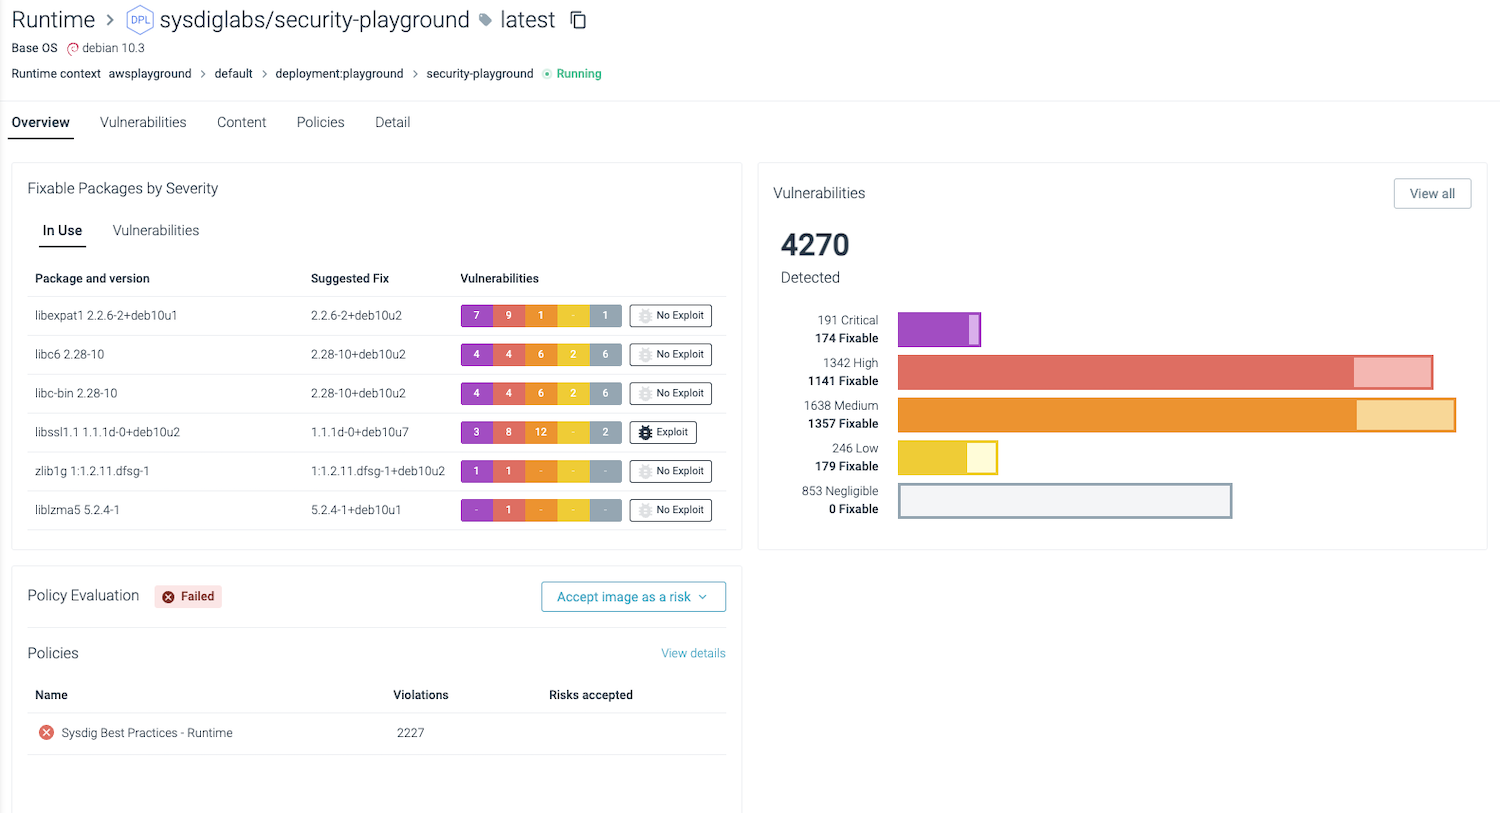
Task: Click the tag icon before latest
Action: click(485, 20)
